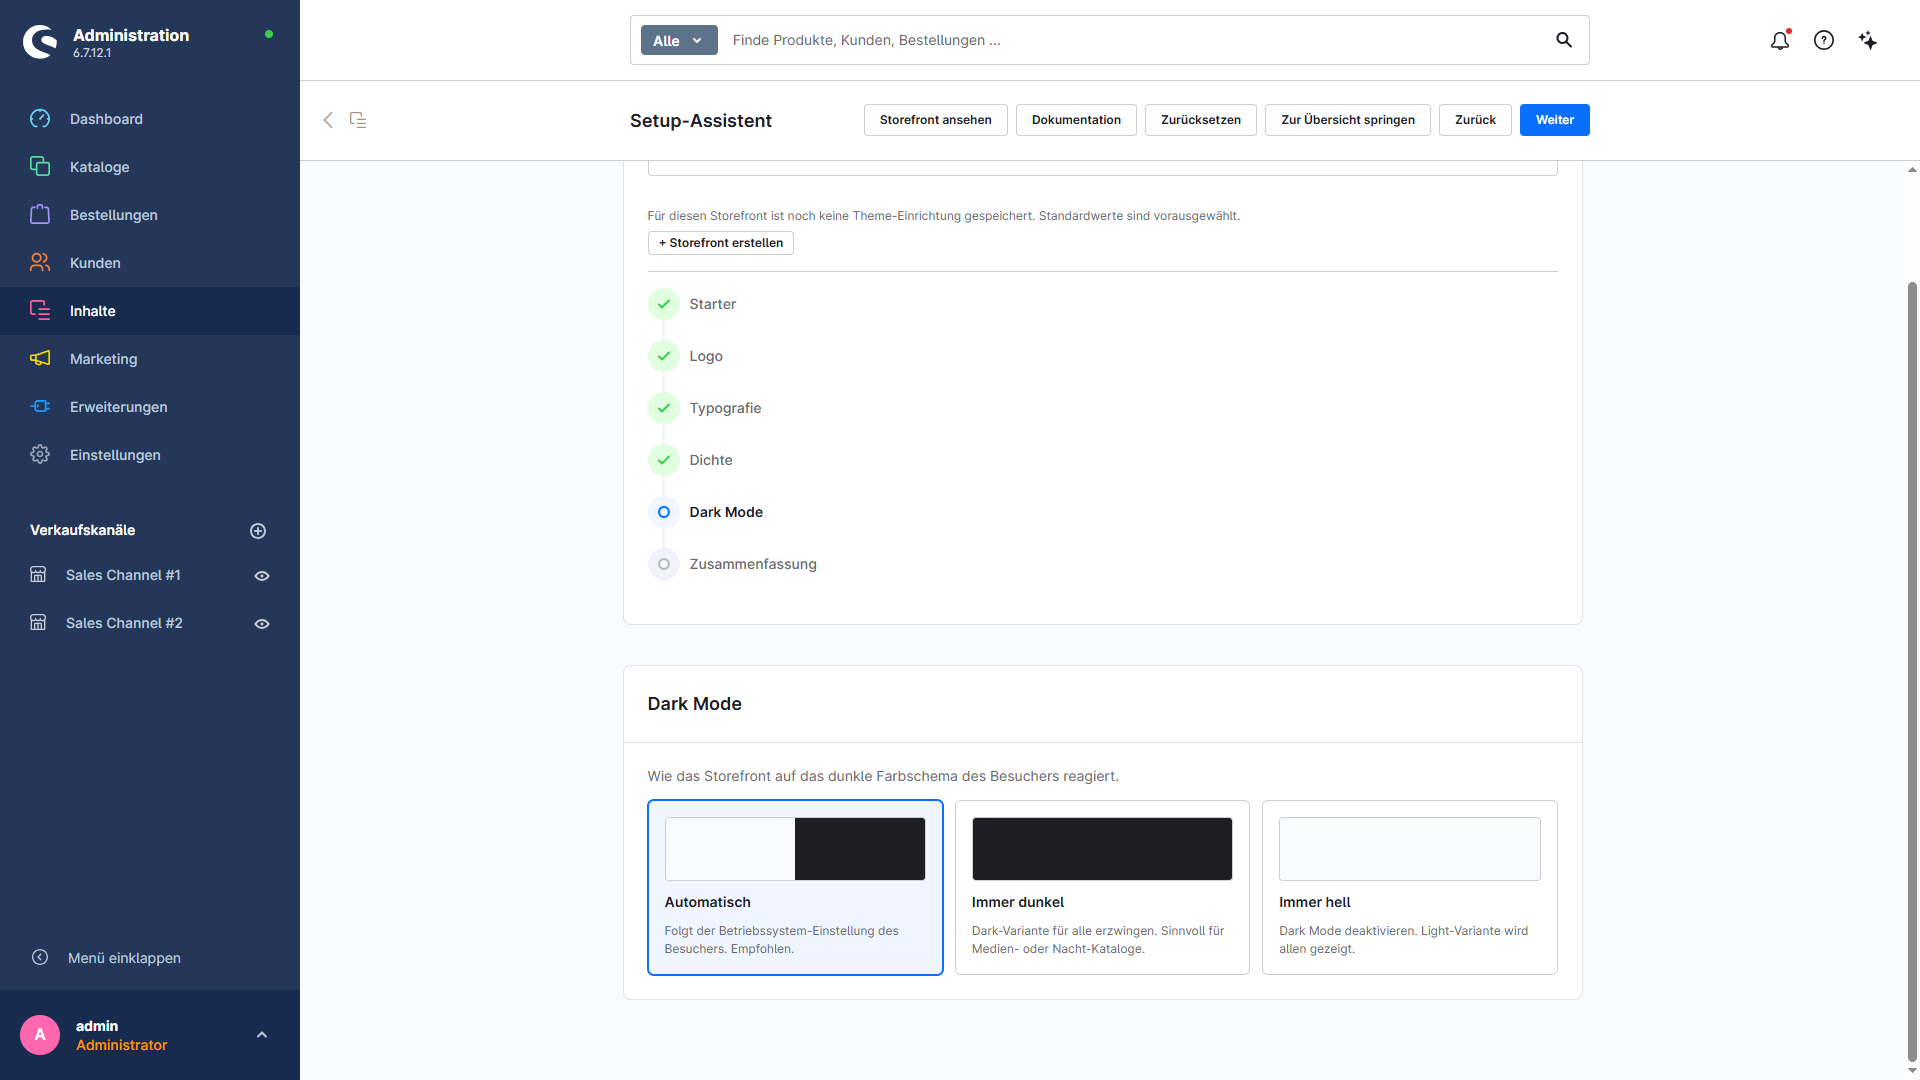The image size is (1920, 1080).
Task: Click the Dashboard gauge icon
Action: (x=40, y=119)
